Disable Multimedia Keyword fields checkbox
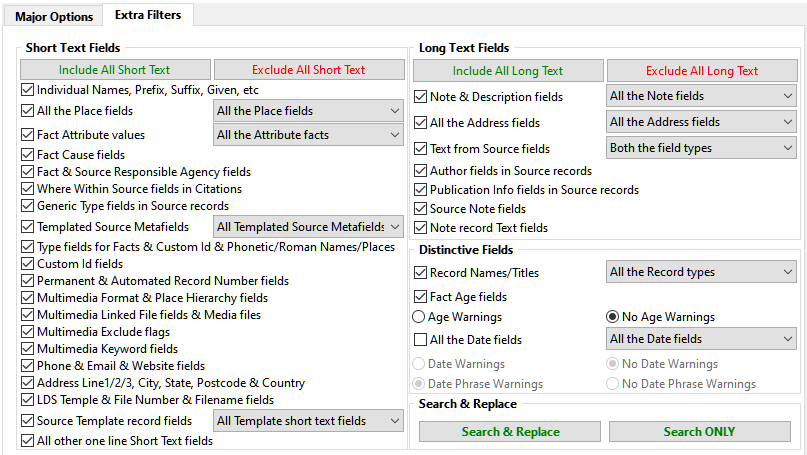 pyautogui.click(x=28, y=349)
